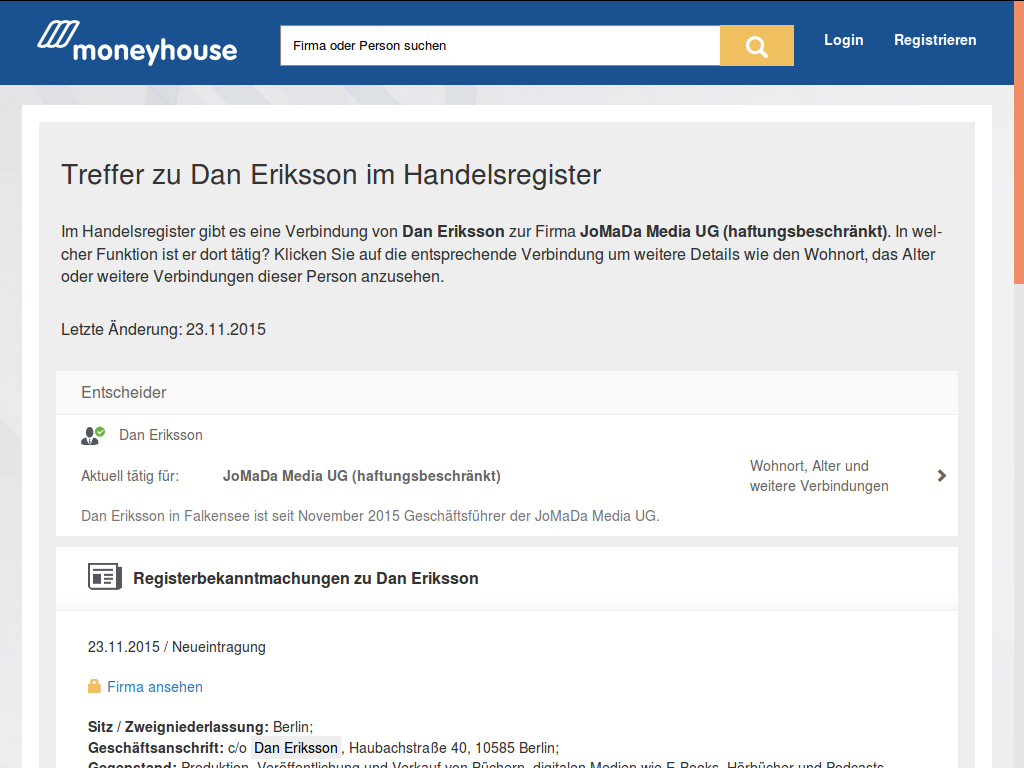Open the Login page
Screen dimensions: 1024x768
pos(843,40)
